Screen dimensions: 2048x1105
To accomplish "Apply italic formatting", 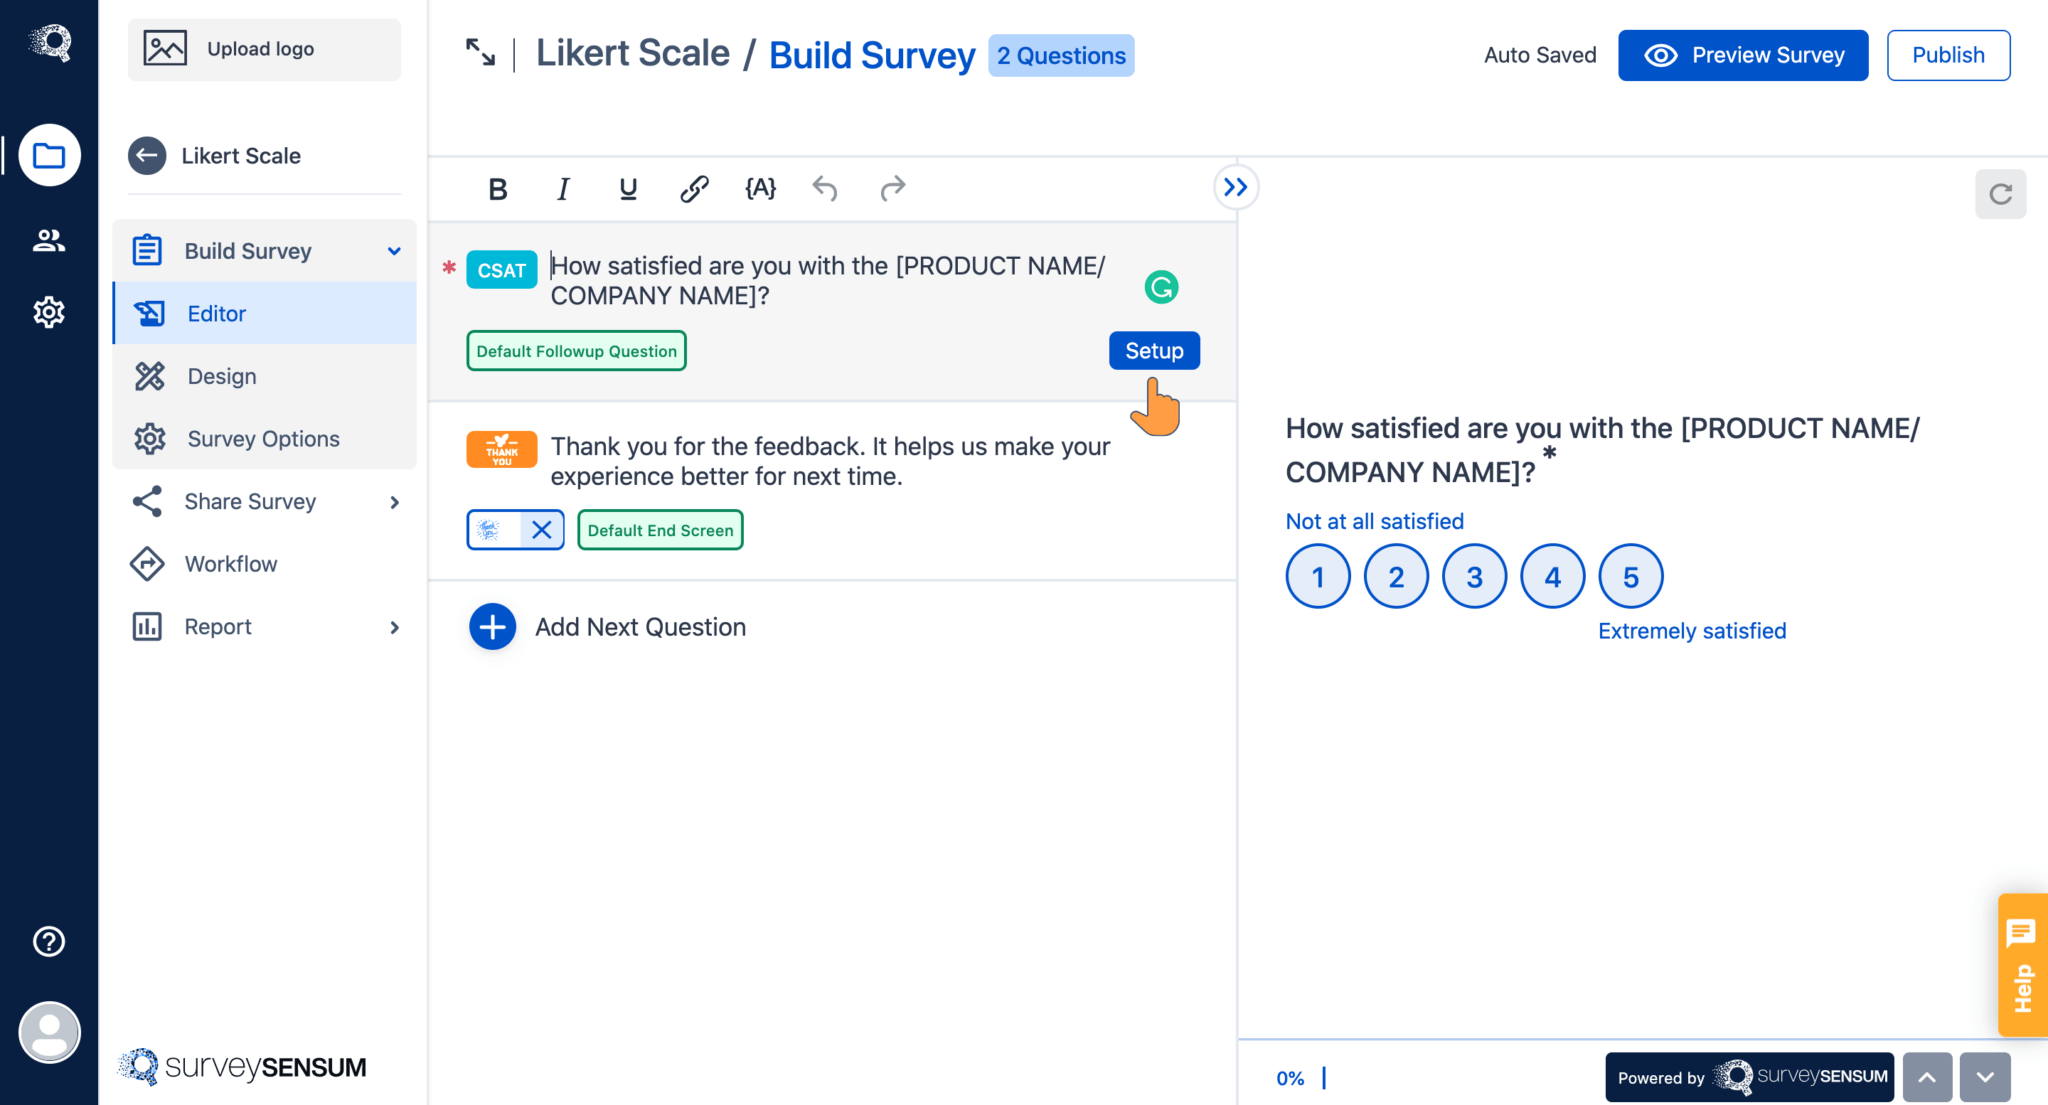I will 562,188.
